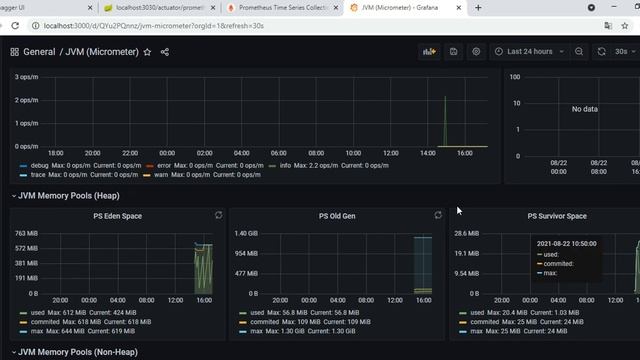Close the Grafana browser tab
Image resolution: width=640 pixels, height=360 pixels.
tap(458, 8)
